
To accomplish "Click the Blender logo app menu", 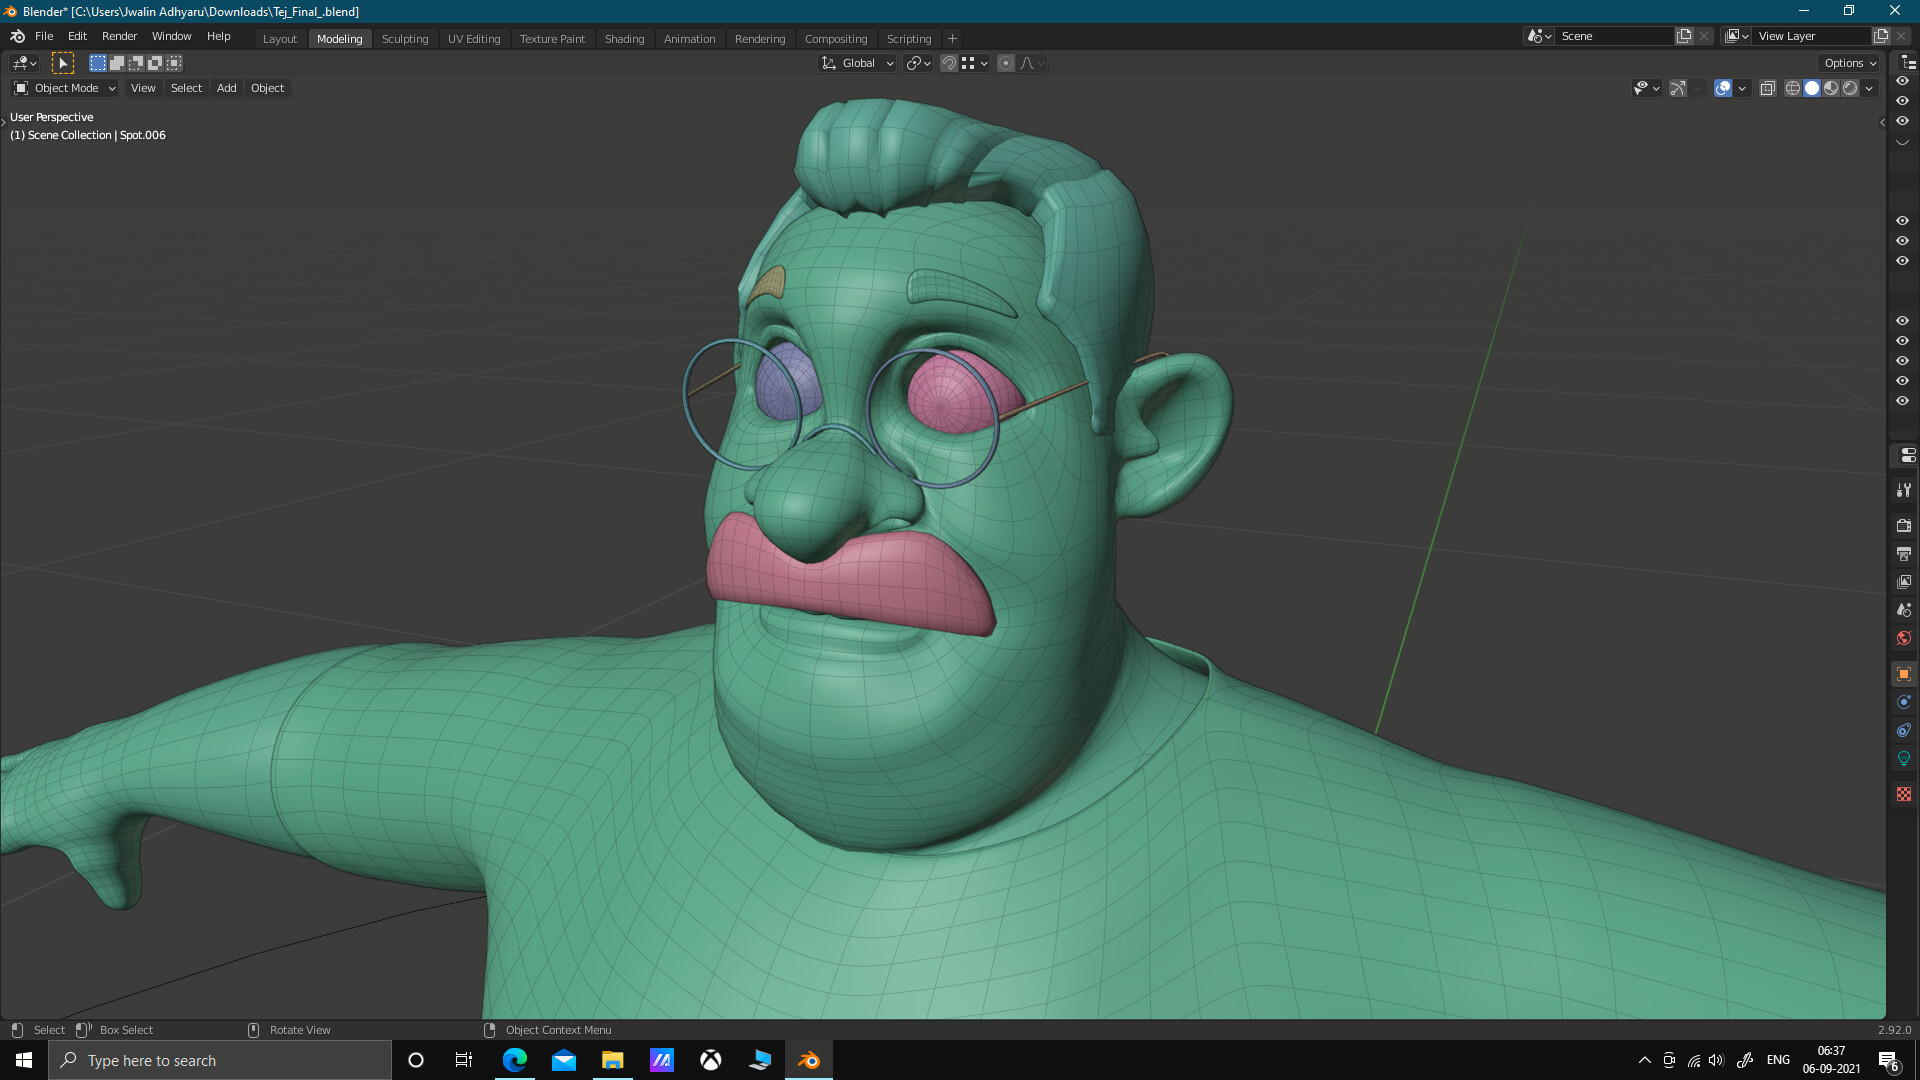I will point(17,36).
